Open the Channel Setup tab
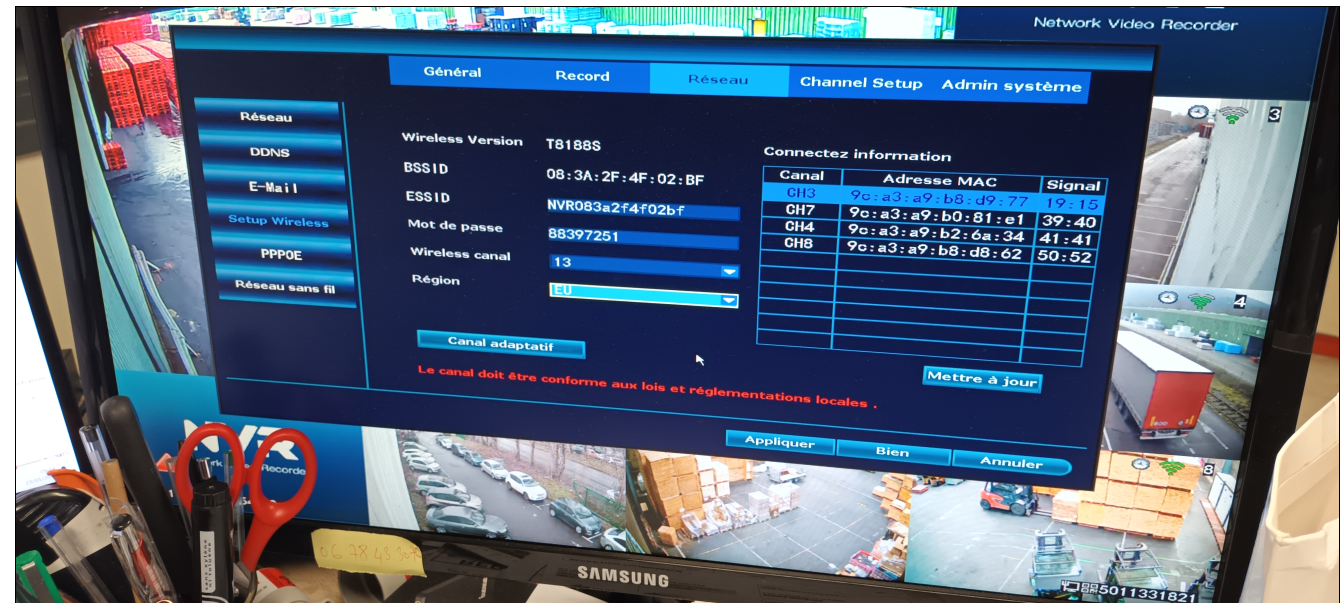The image size is (1342, 603). [861, 83]
